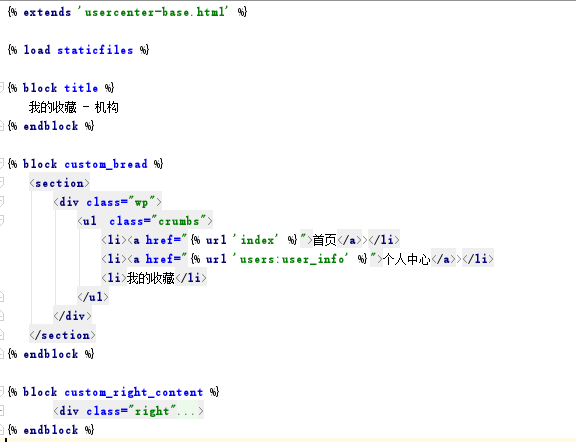Click the 'staticfiles' word
The image size is (576, 442).
(x=95, y=50)
